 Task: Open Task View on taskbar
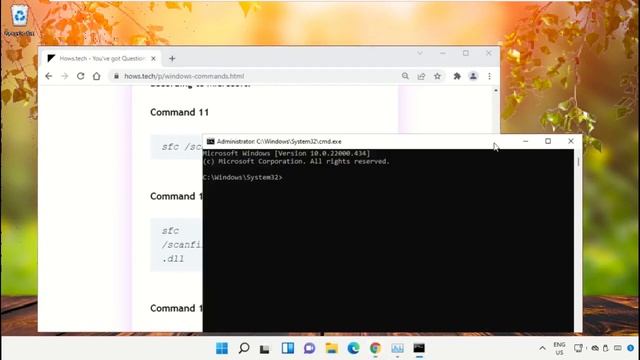tap(265, 348)
